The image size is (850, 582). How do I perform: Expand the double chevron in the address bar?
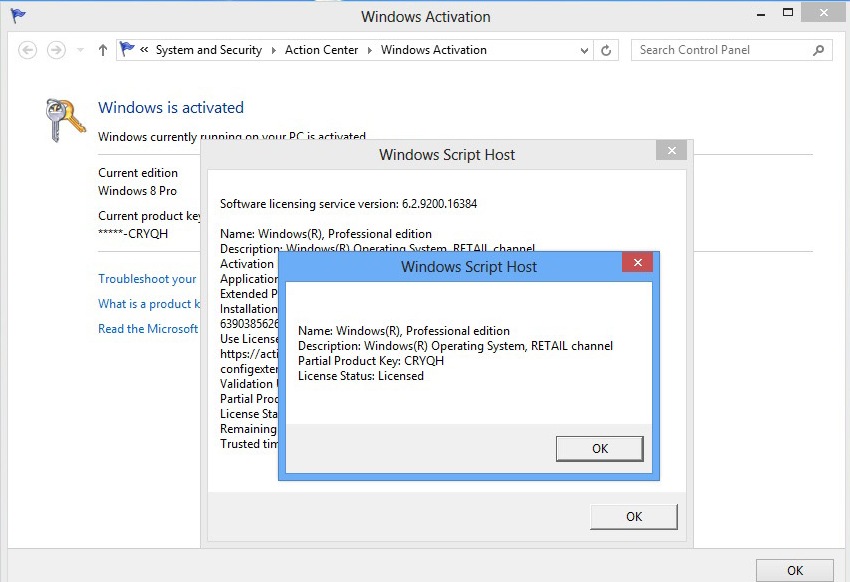pyautogui.click(x=145, y=50)
